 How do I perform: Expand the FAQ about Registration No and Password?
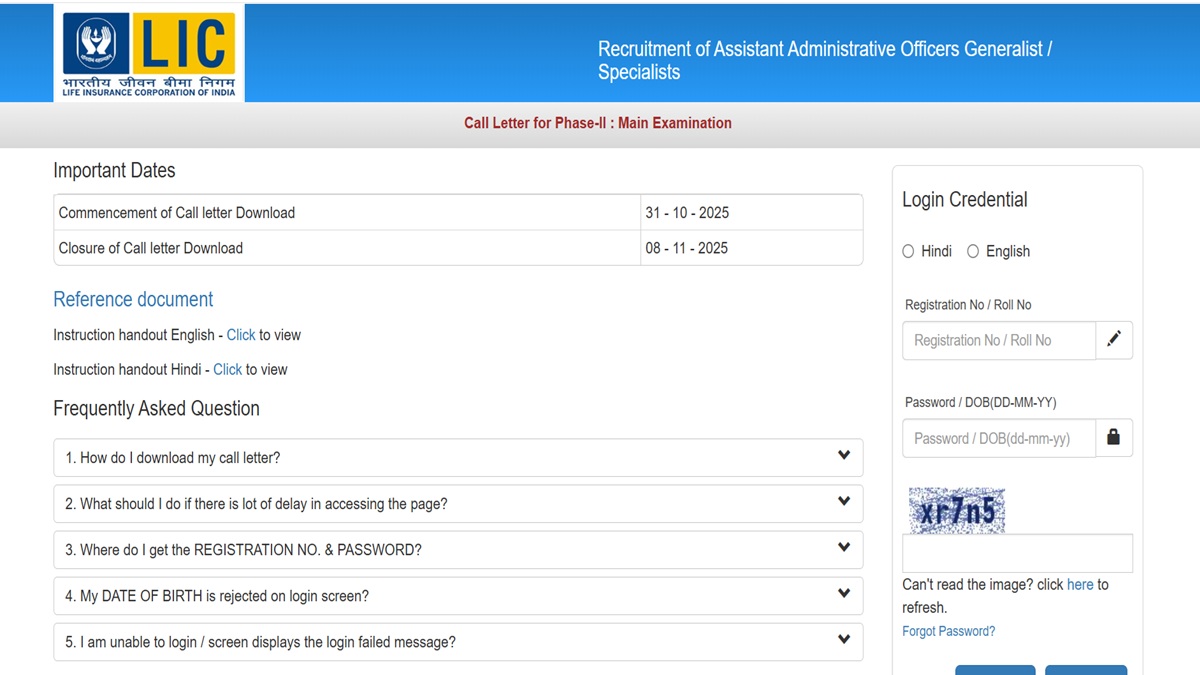[843, 549]
